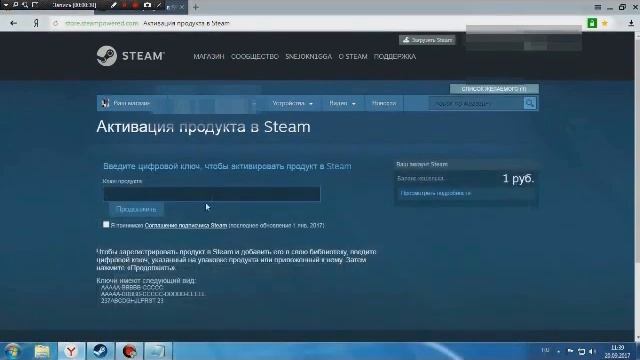Expand the recorder toolbar dropdown arrow

[x=6, y=5]
